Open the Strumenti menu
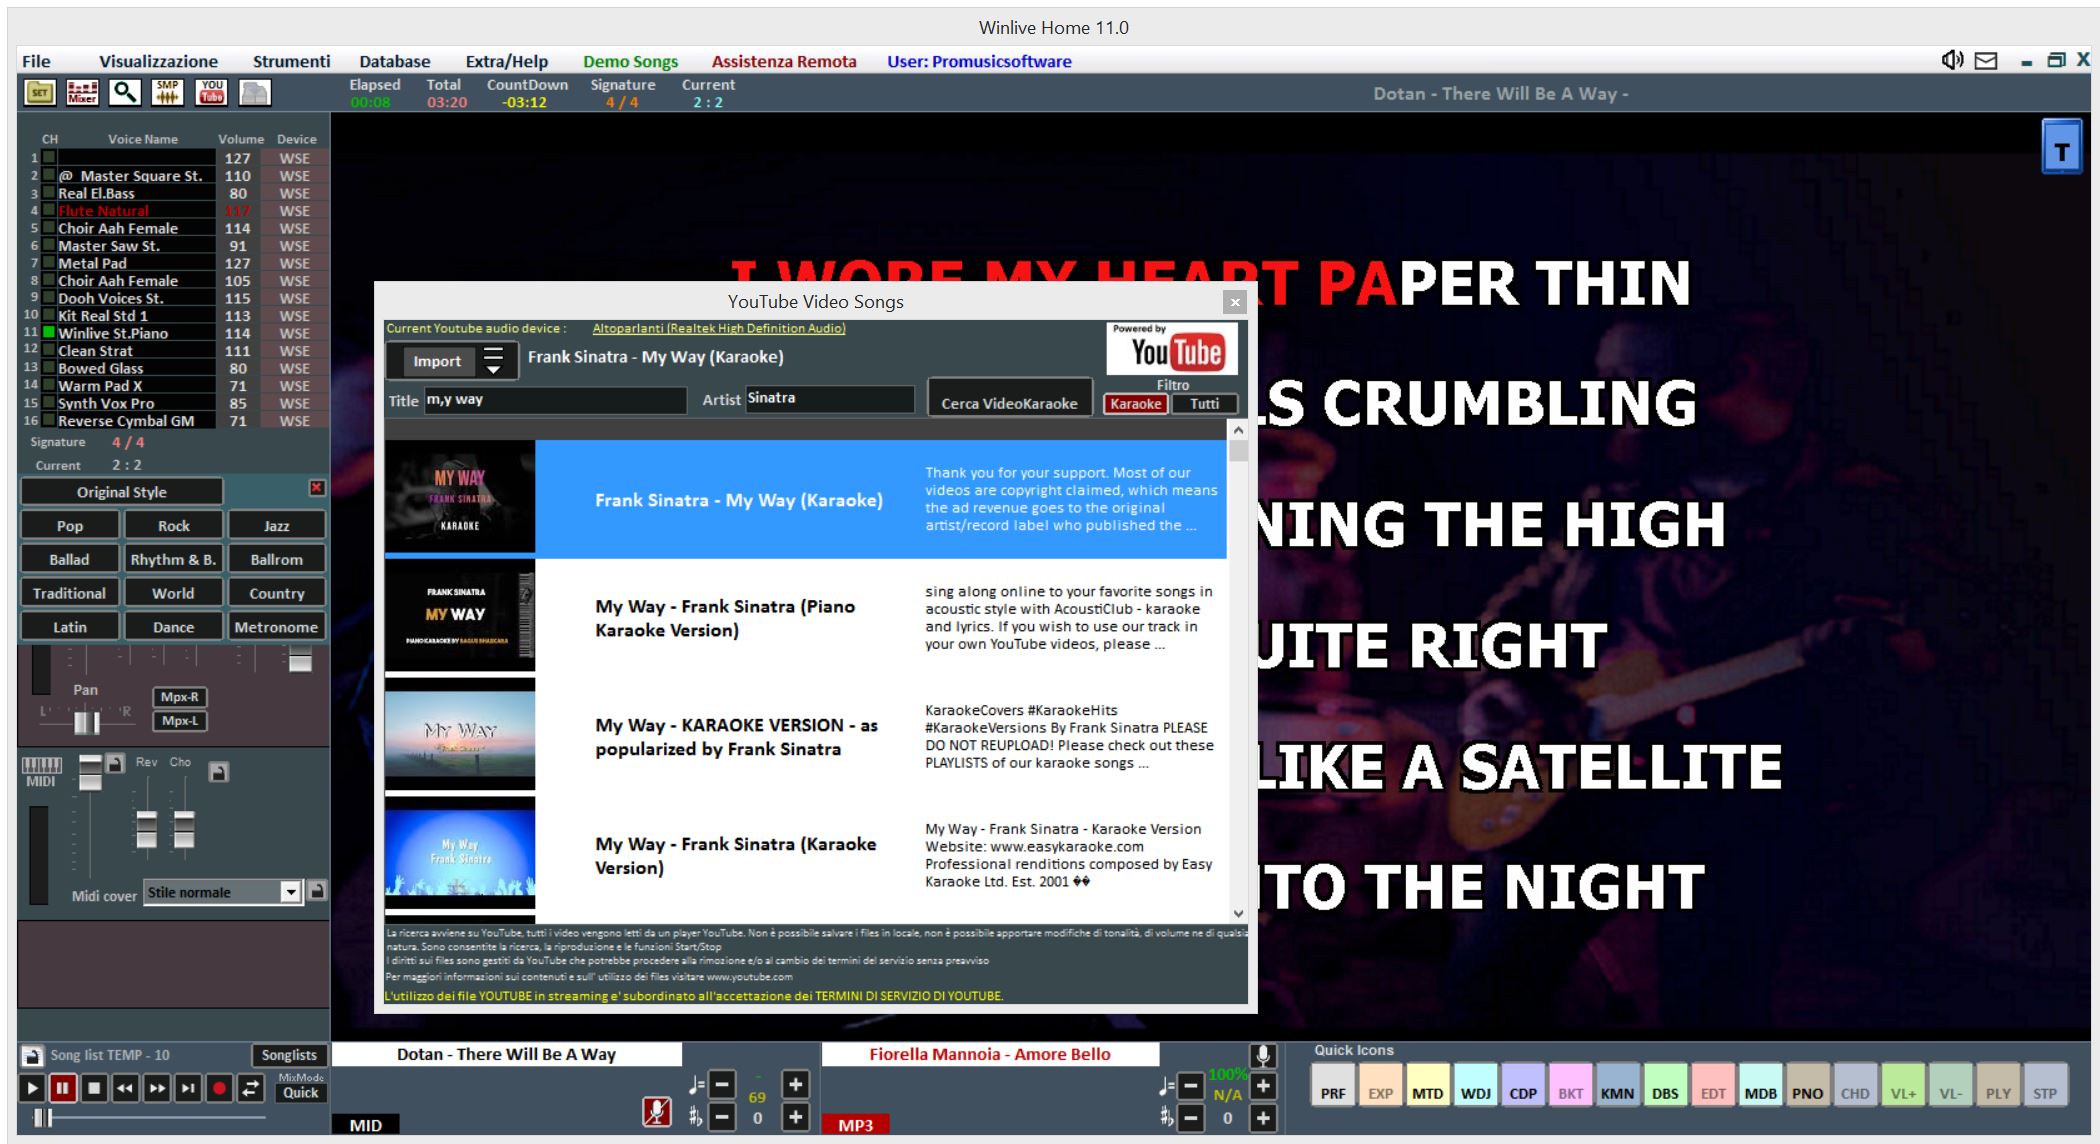Viewport: 2100px width, 1144px height. 291,61
